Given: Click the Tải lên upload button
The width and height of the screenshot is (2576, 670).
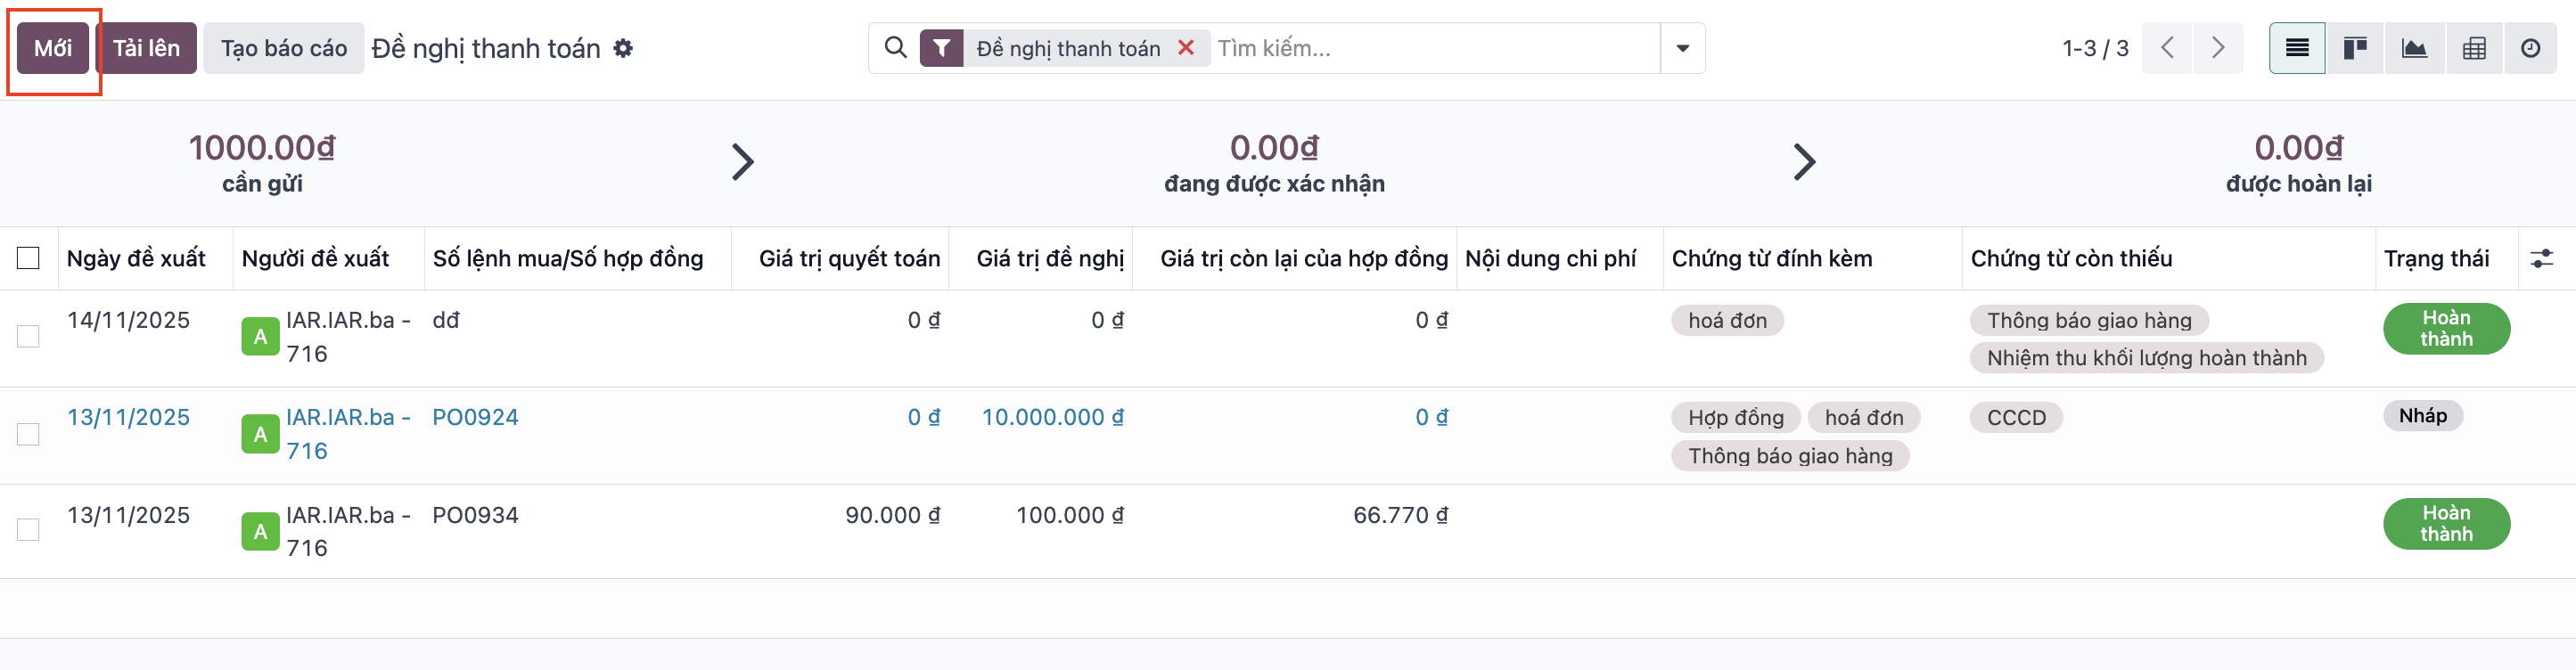Looking at the screenshot, I should click(146, 48).
